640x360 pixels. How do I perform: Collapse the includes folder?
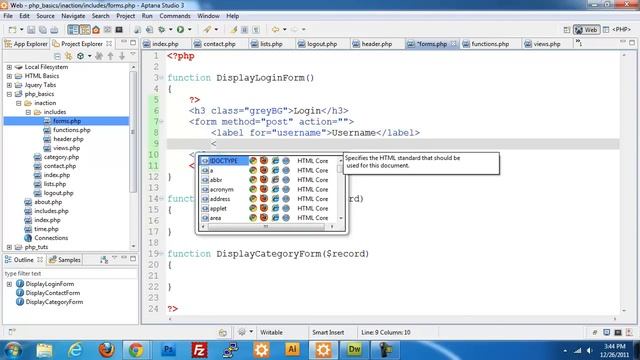tap(28, 112)
